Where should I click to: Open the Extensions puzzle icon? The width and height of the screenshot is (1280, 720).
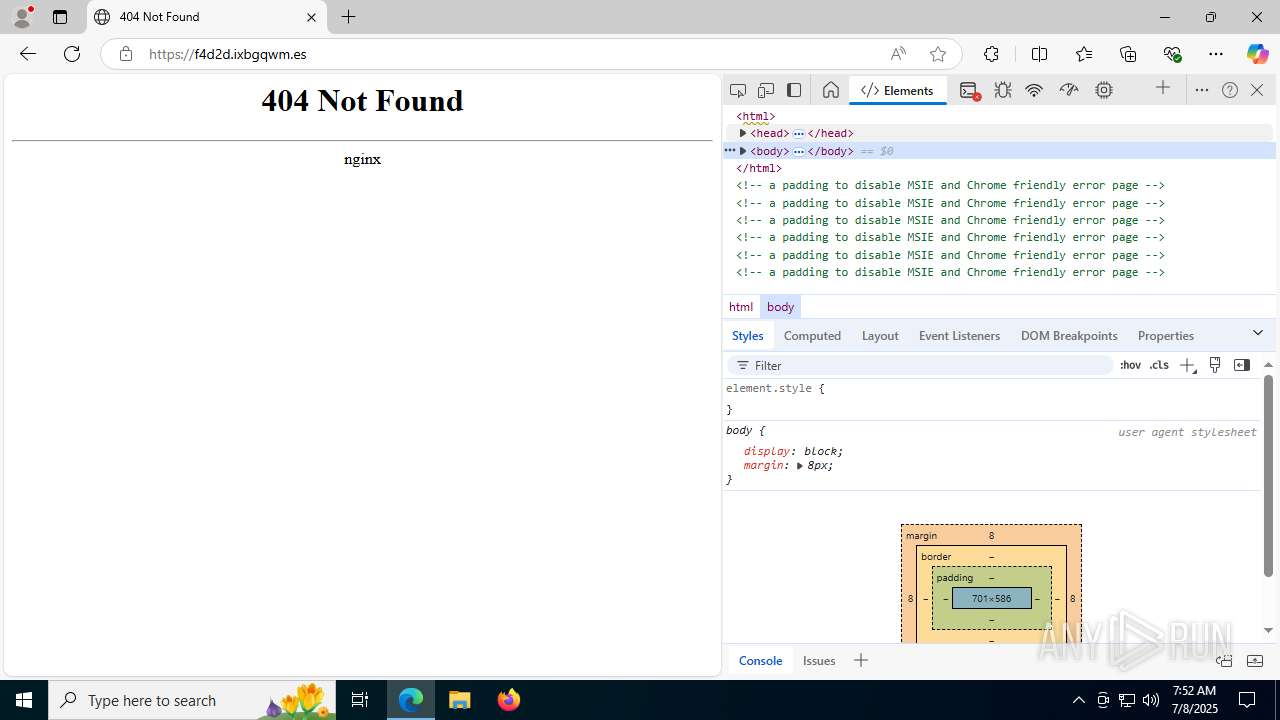click(991, 54)
